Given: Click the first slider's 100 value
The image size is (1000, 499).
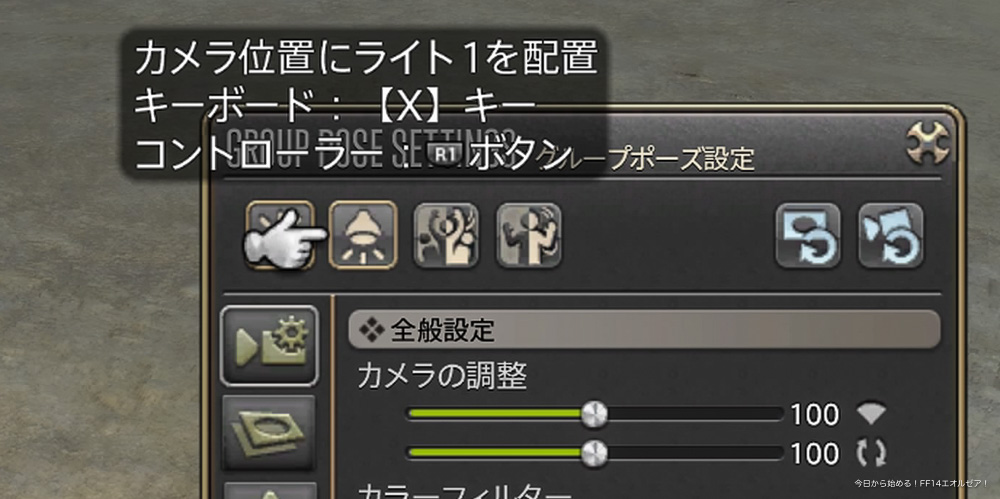Looking at the screenshot, I should pos(814,415).
